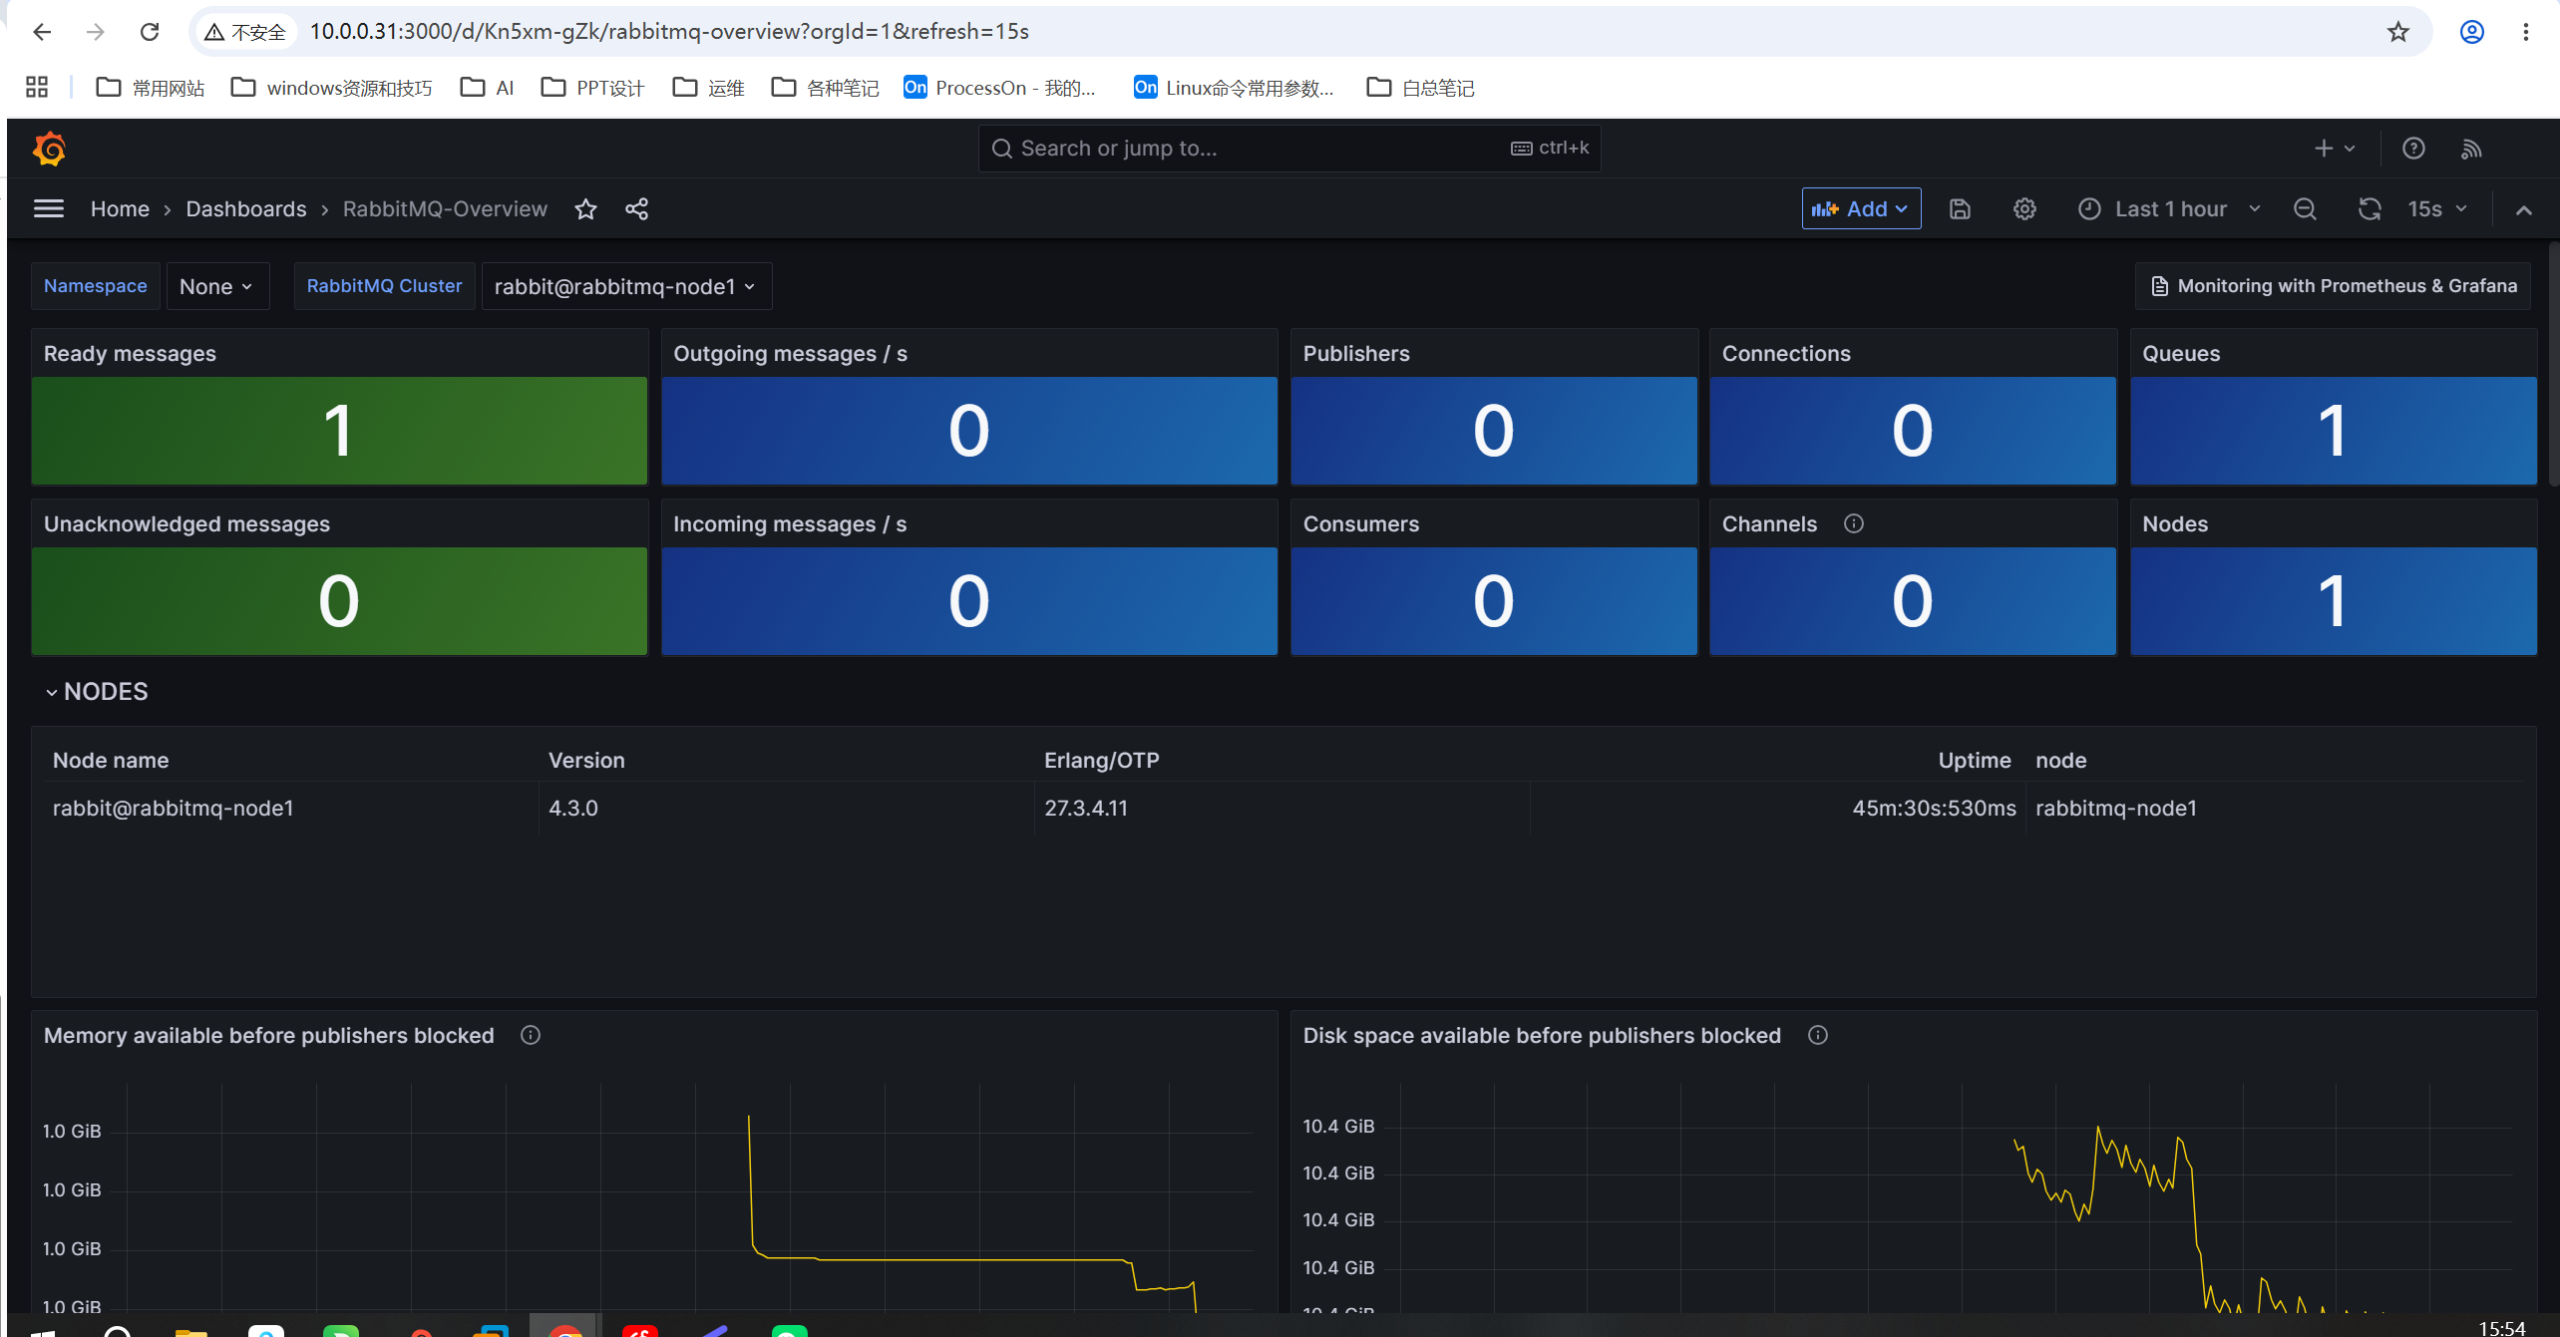
Task: Click the dashboard vertical scrollbar
Action: 2553,365
